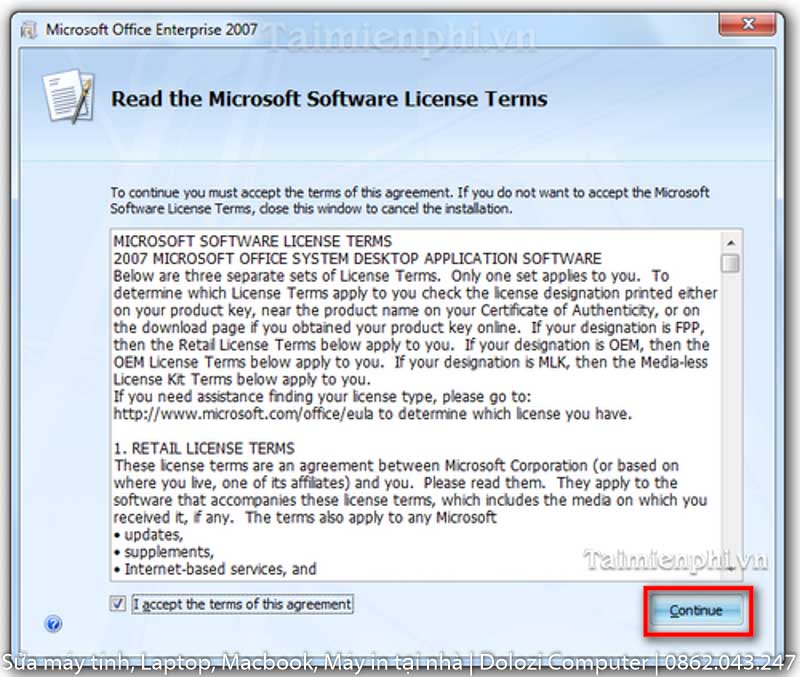The width and height of the screenshot is (800, 677).
Task: Click the scrollbar down arrow in license box
Action: (x=732, y=568)
